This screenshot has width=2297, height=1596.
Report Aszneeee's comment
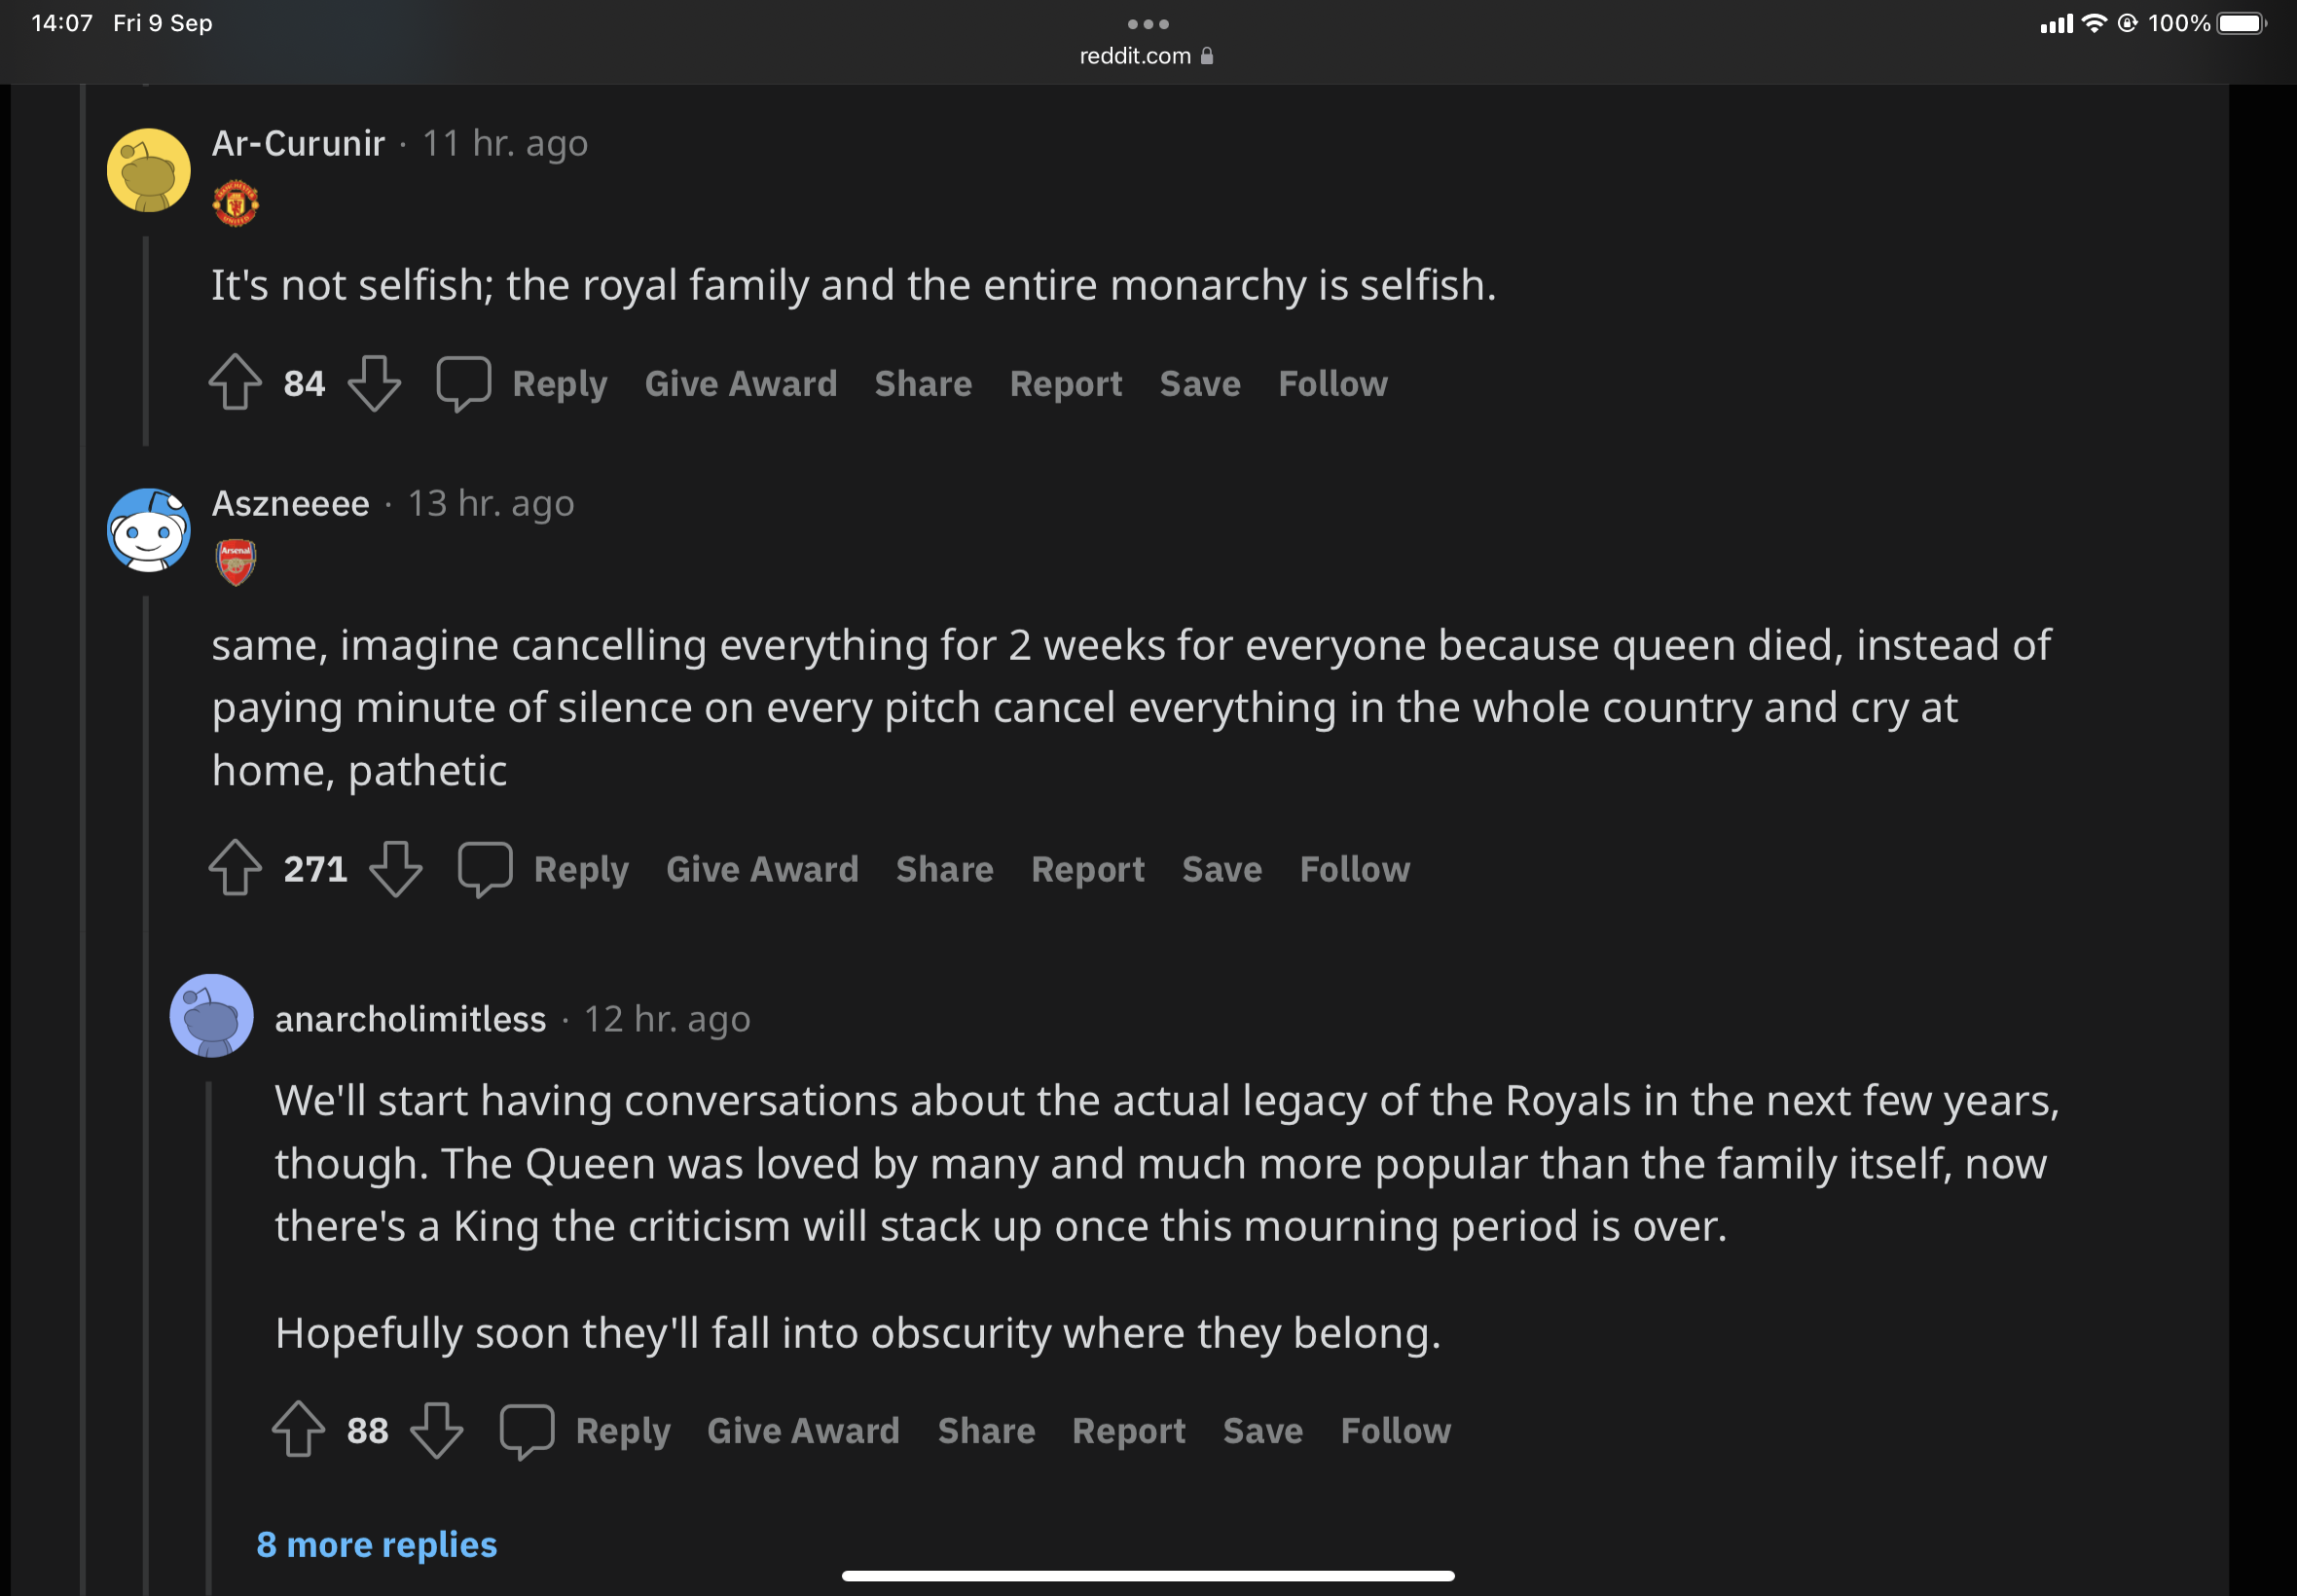pyautogui.click(x=1087, y=869)
